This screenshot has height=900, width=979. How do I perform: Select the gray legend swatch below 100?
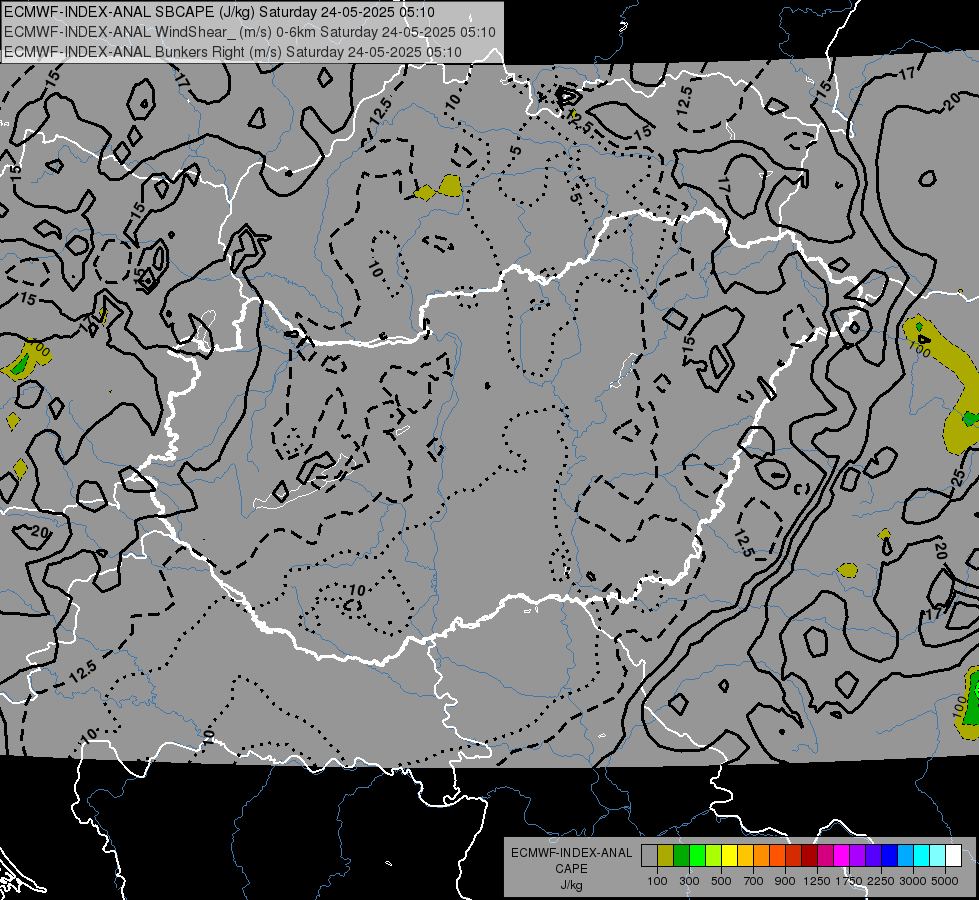click(649, 855)
